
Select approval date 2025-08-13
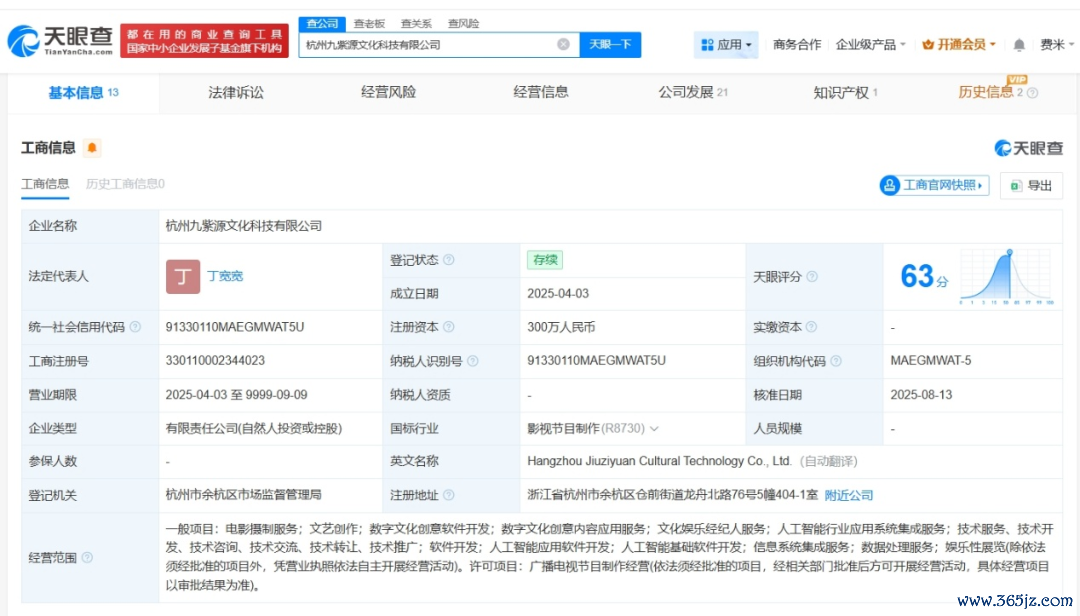coord(921,395)
